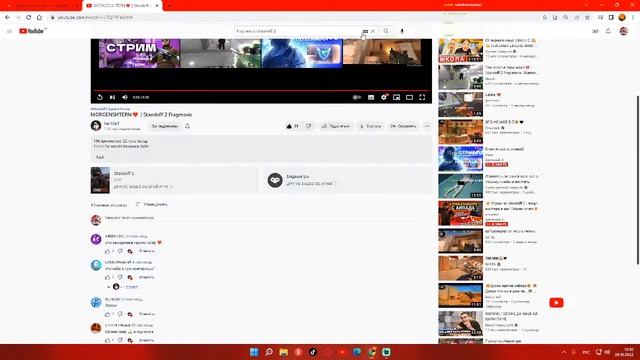Switch to the active YouTube browser tab

122,6
